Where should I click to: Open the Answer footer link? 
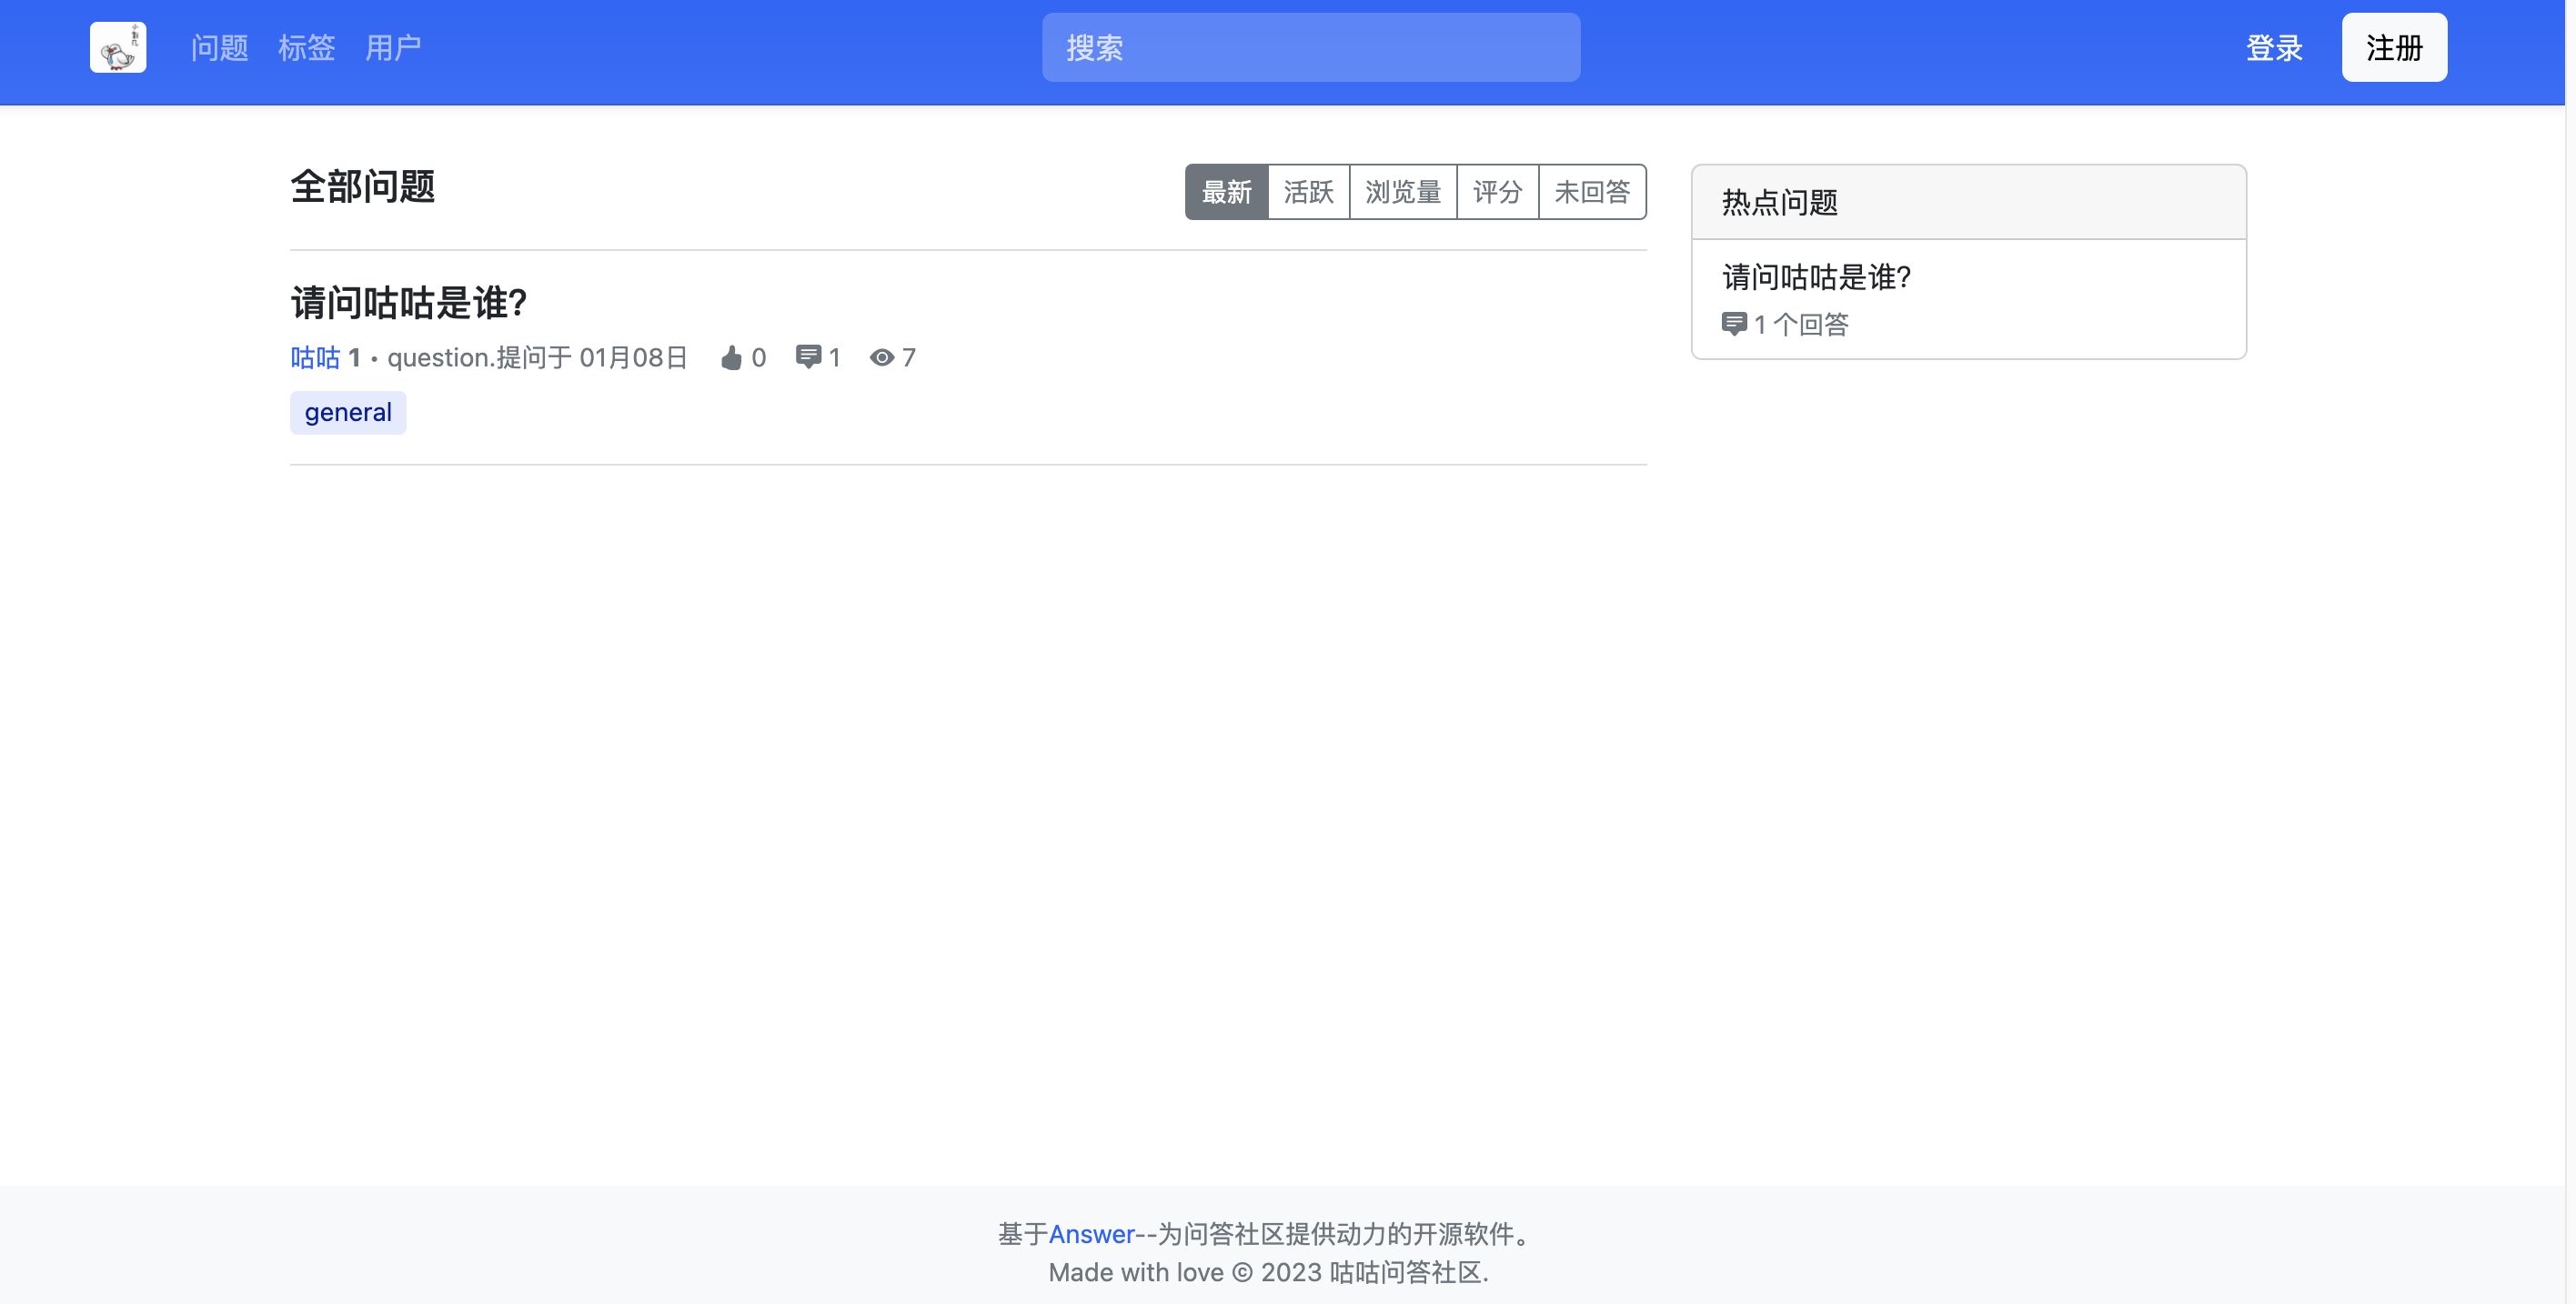[1091, 1234]
